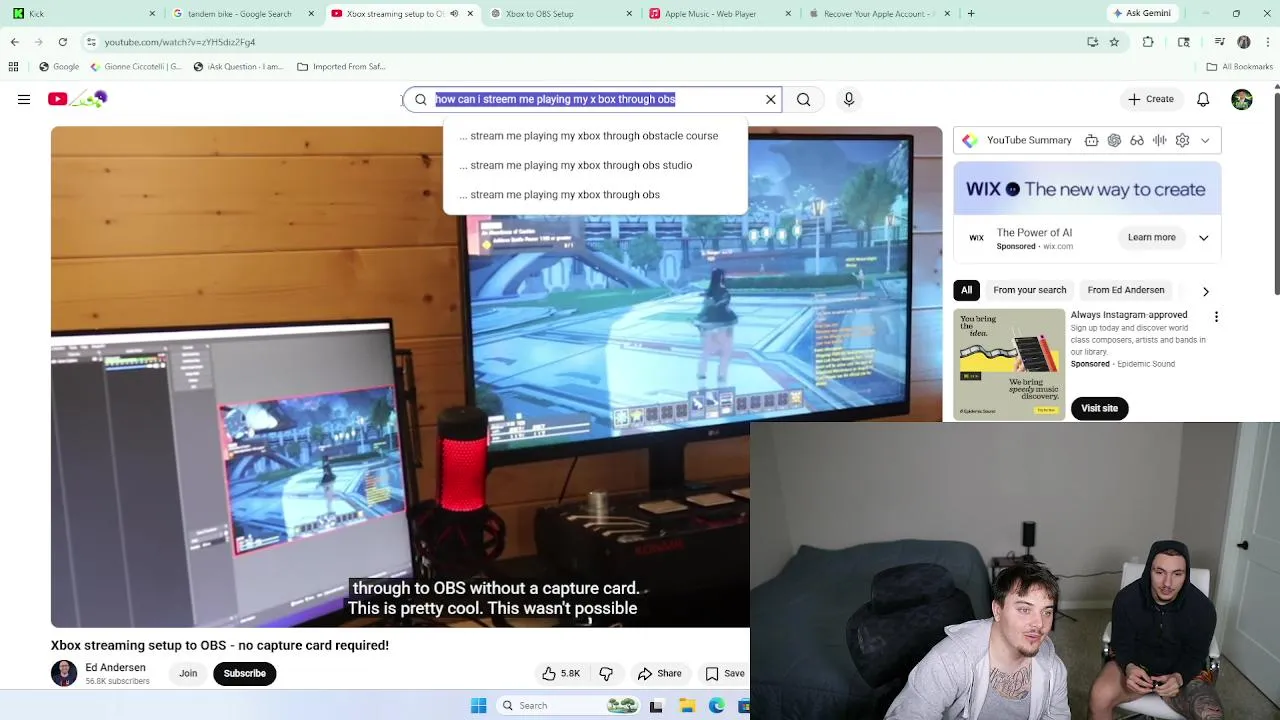Viewport: 1280px width, 720px height.
Task: Select the All filter chip
Action: tap(966, 290)
